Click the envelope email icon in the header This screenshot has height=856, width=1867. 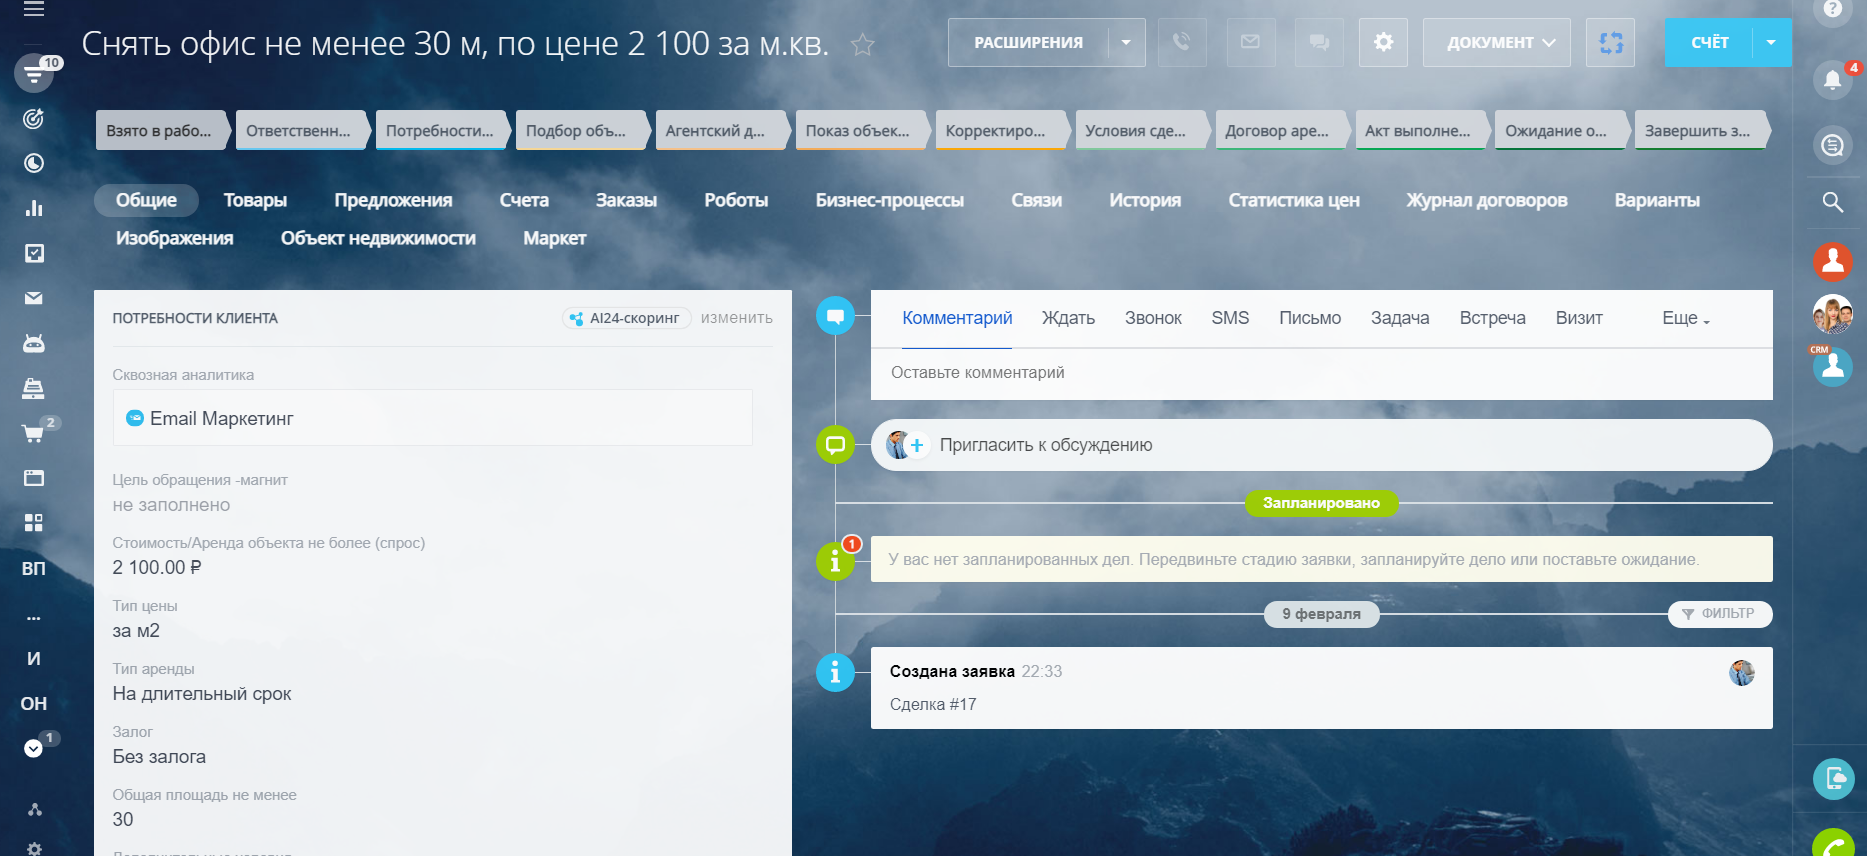pyautogui.click(x=1250, y=42)
